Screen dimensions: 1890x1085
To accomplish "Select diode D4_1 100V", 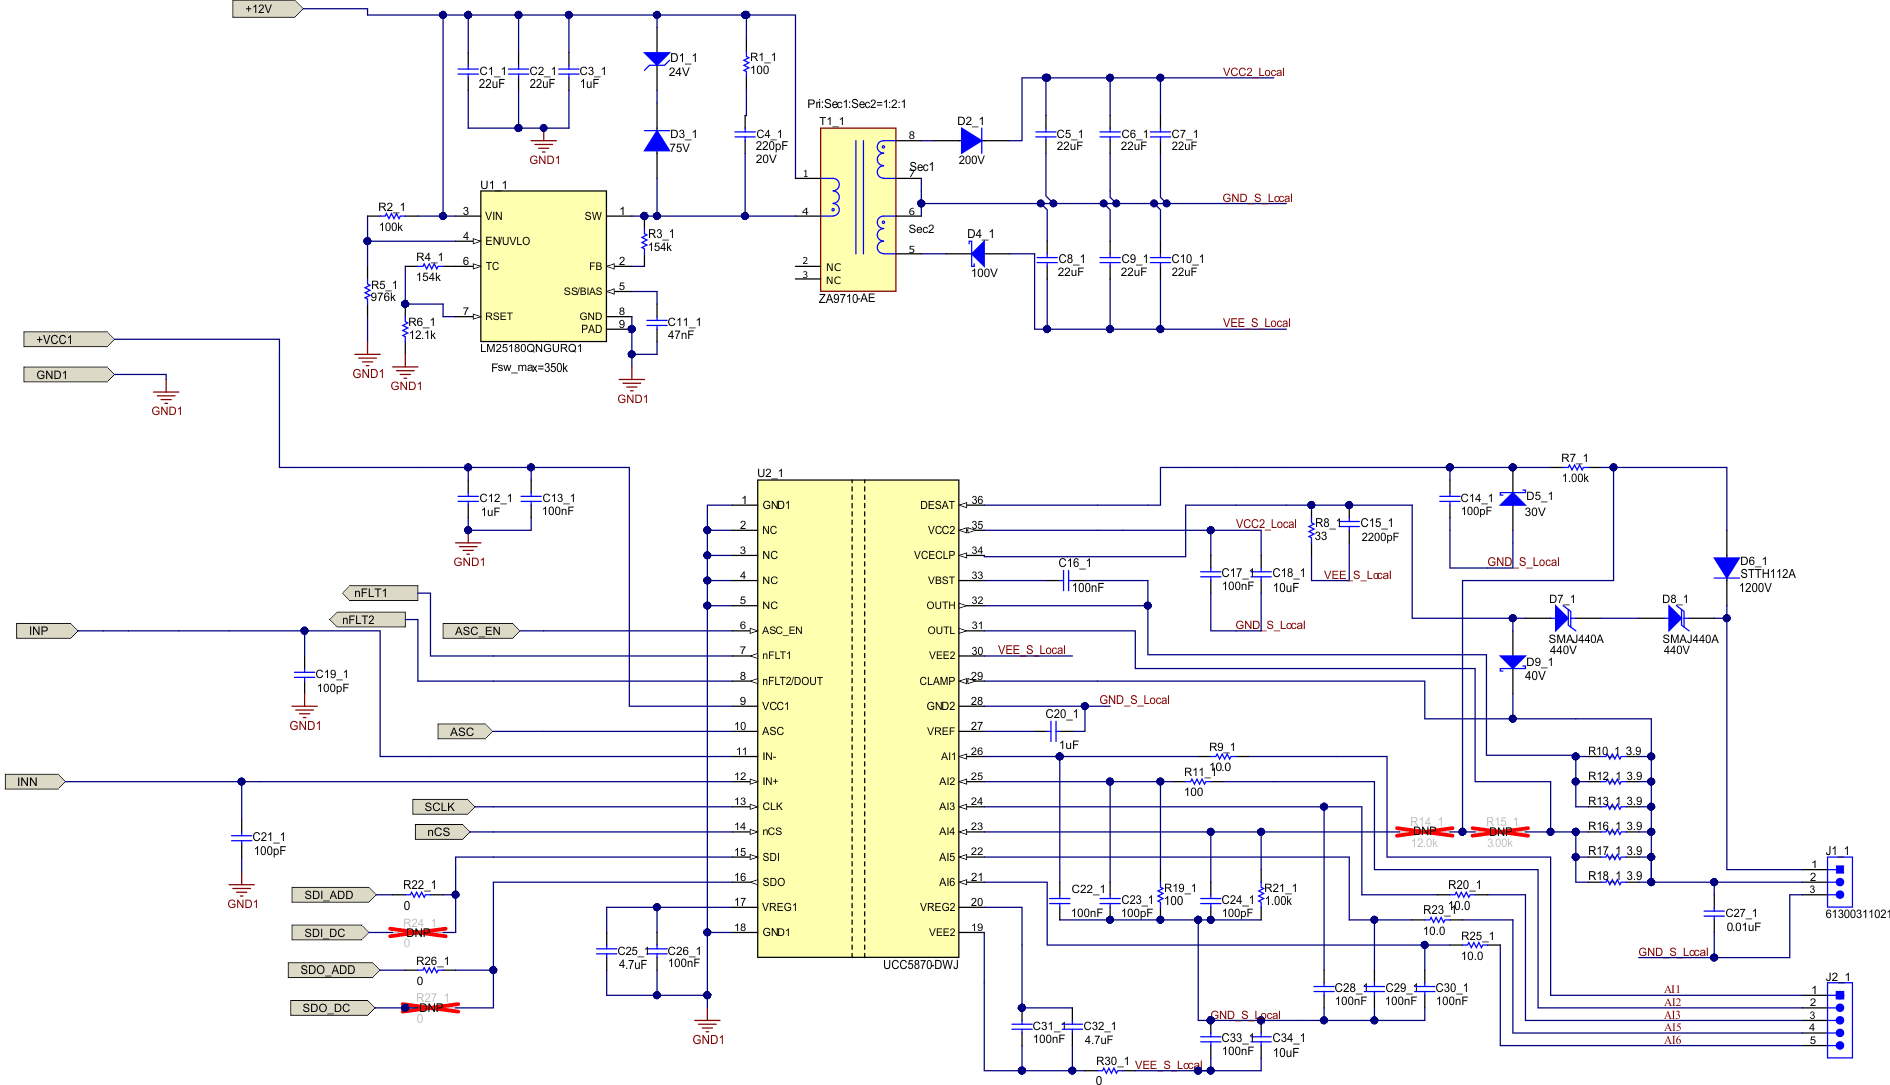I will pyautogui.click(x=978, y=254).
